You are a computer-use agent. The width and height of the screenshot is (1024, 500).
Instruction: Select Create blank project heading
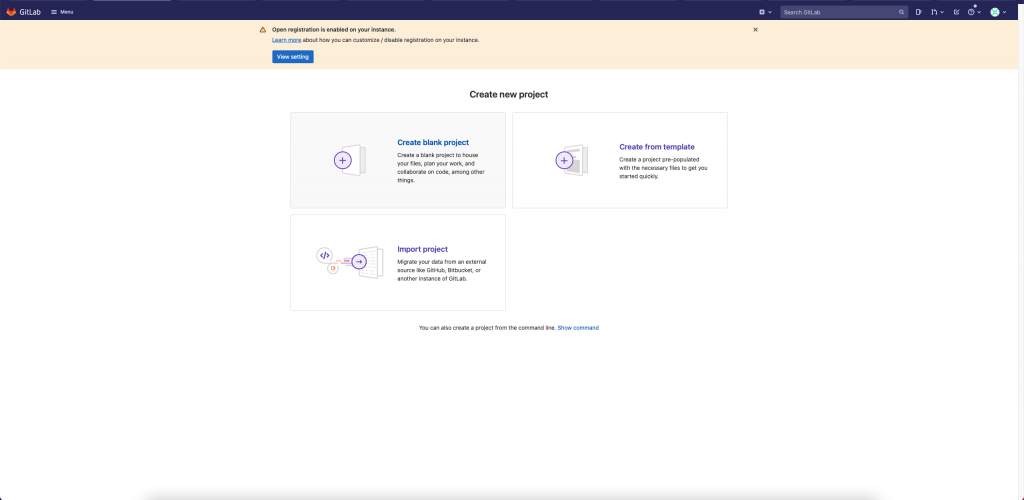(433, 142)
